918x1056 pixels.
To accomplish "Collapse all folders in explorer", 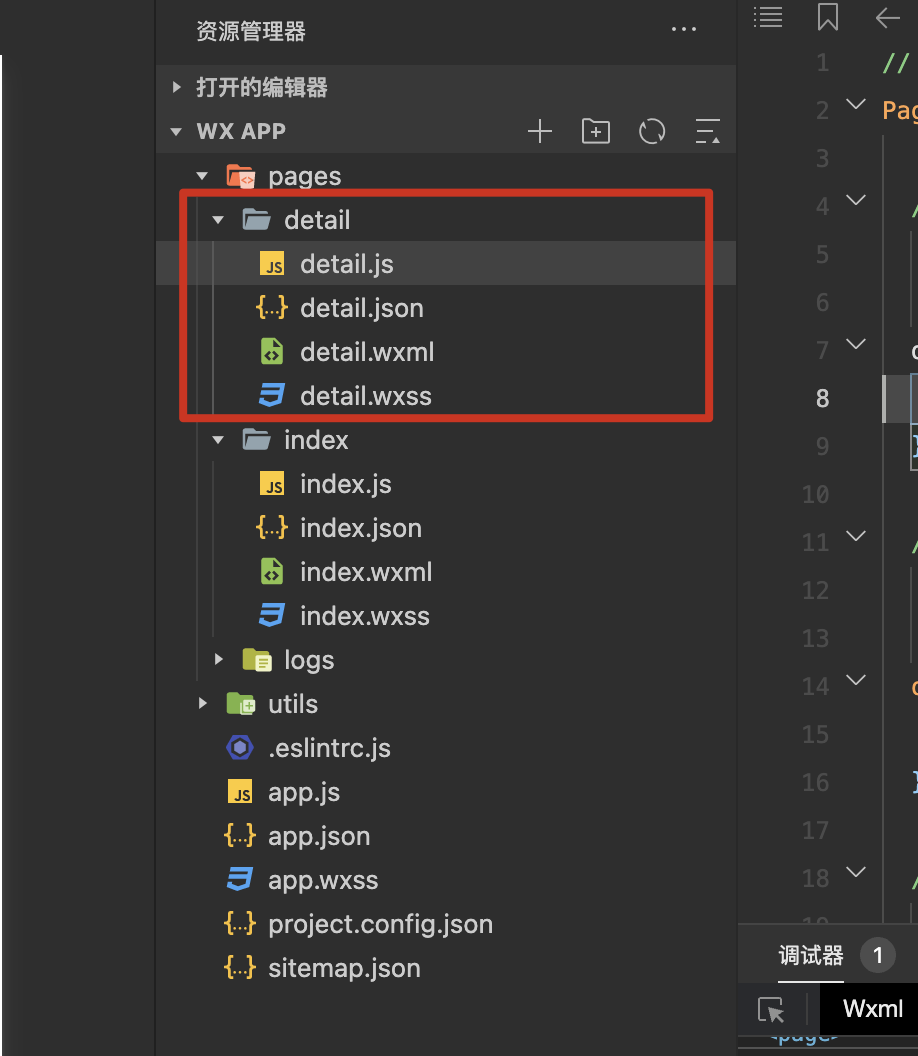I will 707,131.
